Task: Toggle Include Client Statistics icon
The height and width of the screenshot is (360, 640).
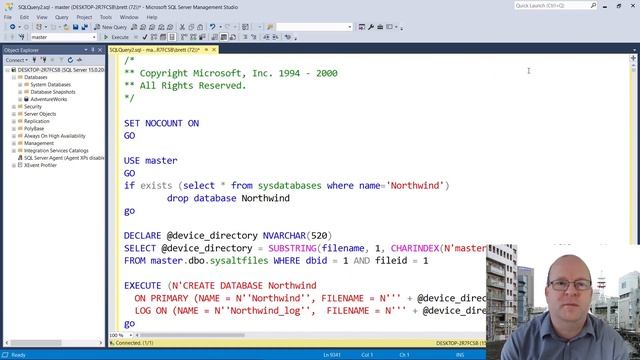Action: pyautogui.click(x=202, y=37)
